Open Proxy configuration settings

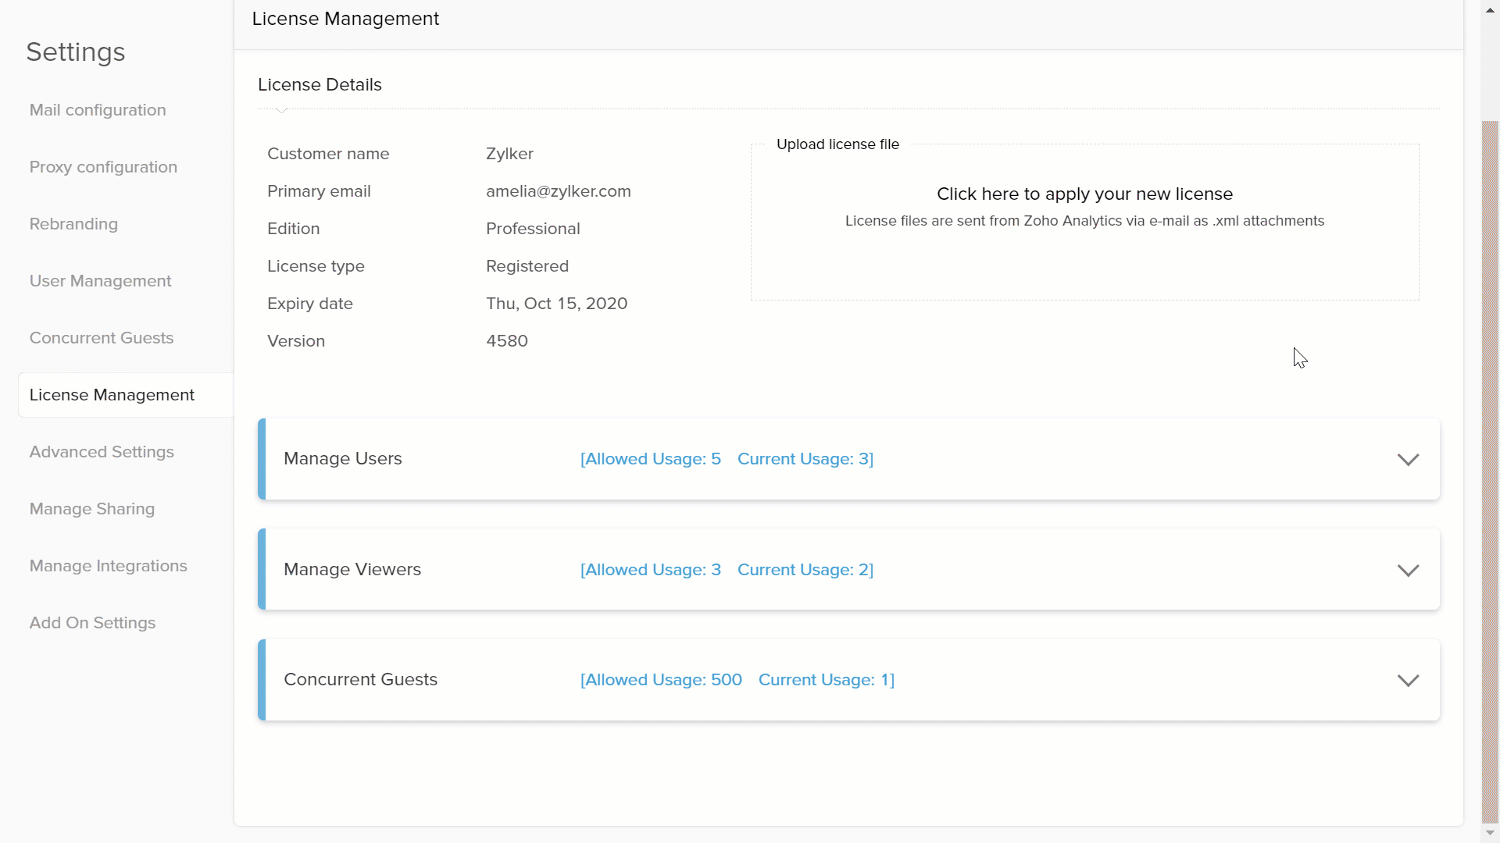click(x=103, y=167)
